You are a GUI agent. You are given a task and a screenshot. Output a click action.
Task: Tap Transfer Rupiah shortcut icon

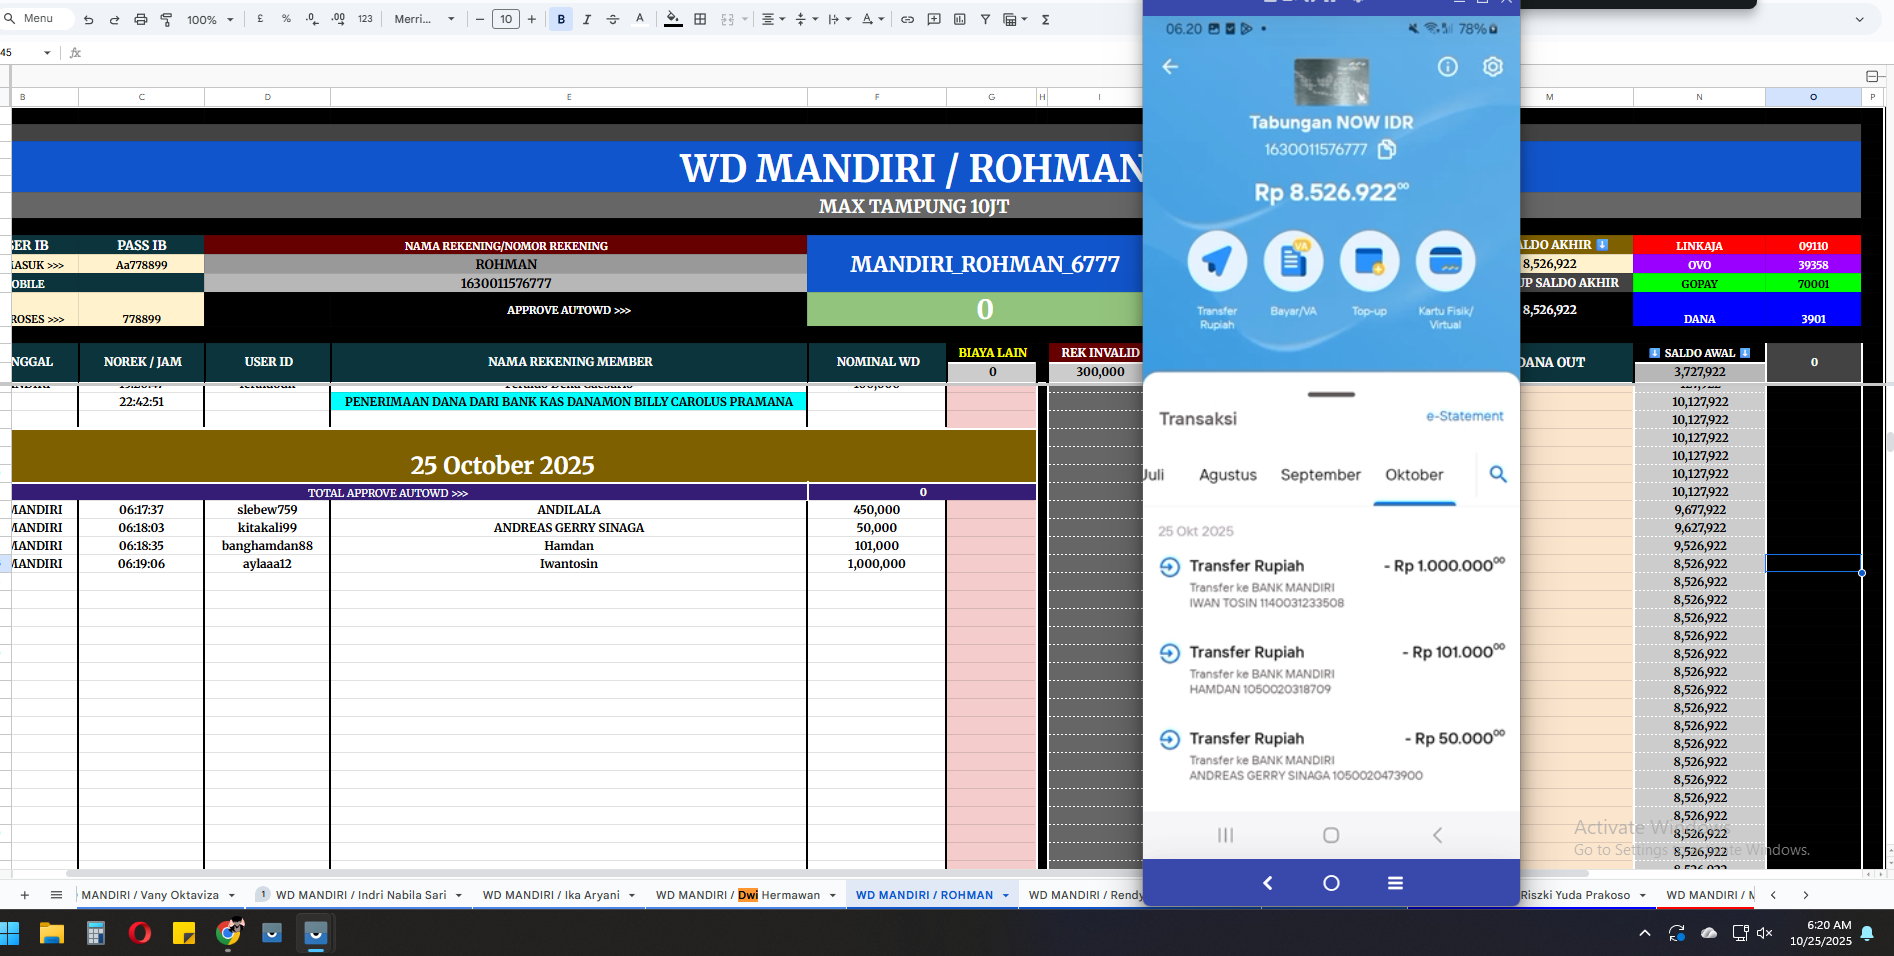click(x=1217, y=261)
